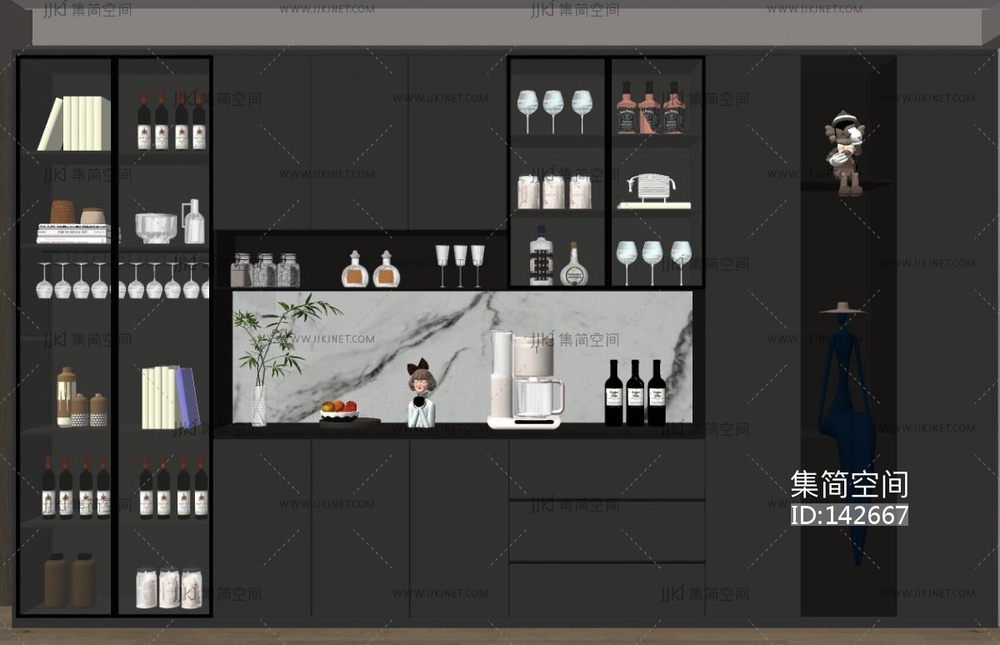Select white books on top-left shelf
1000x645 pixels.
tap(75, 124)
